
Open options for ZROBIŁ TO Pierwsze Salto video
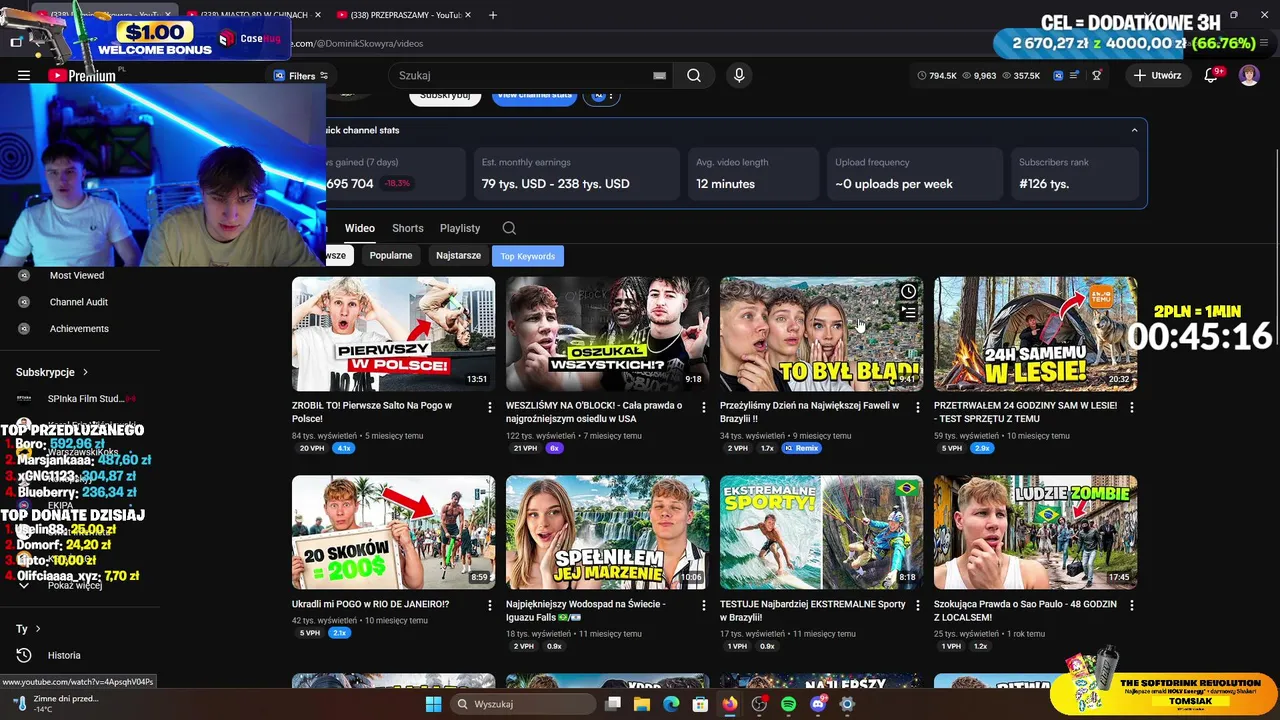(489, 407)
